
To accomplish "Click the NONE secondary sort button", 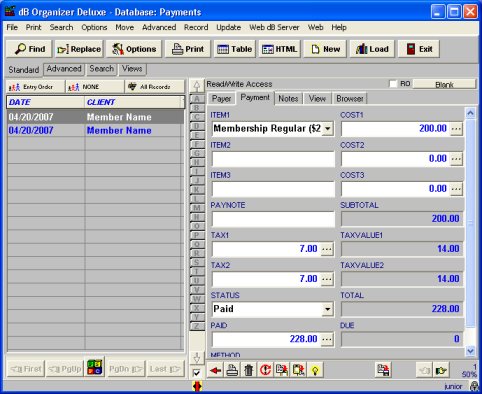I will coord(95,87).
